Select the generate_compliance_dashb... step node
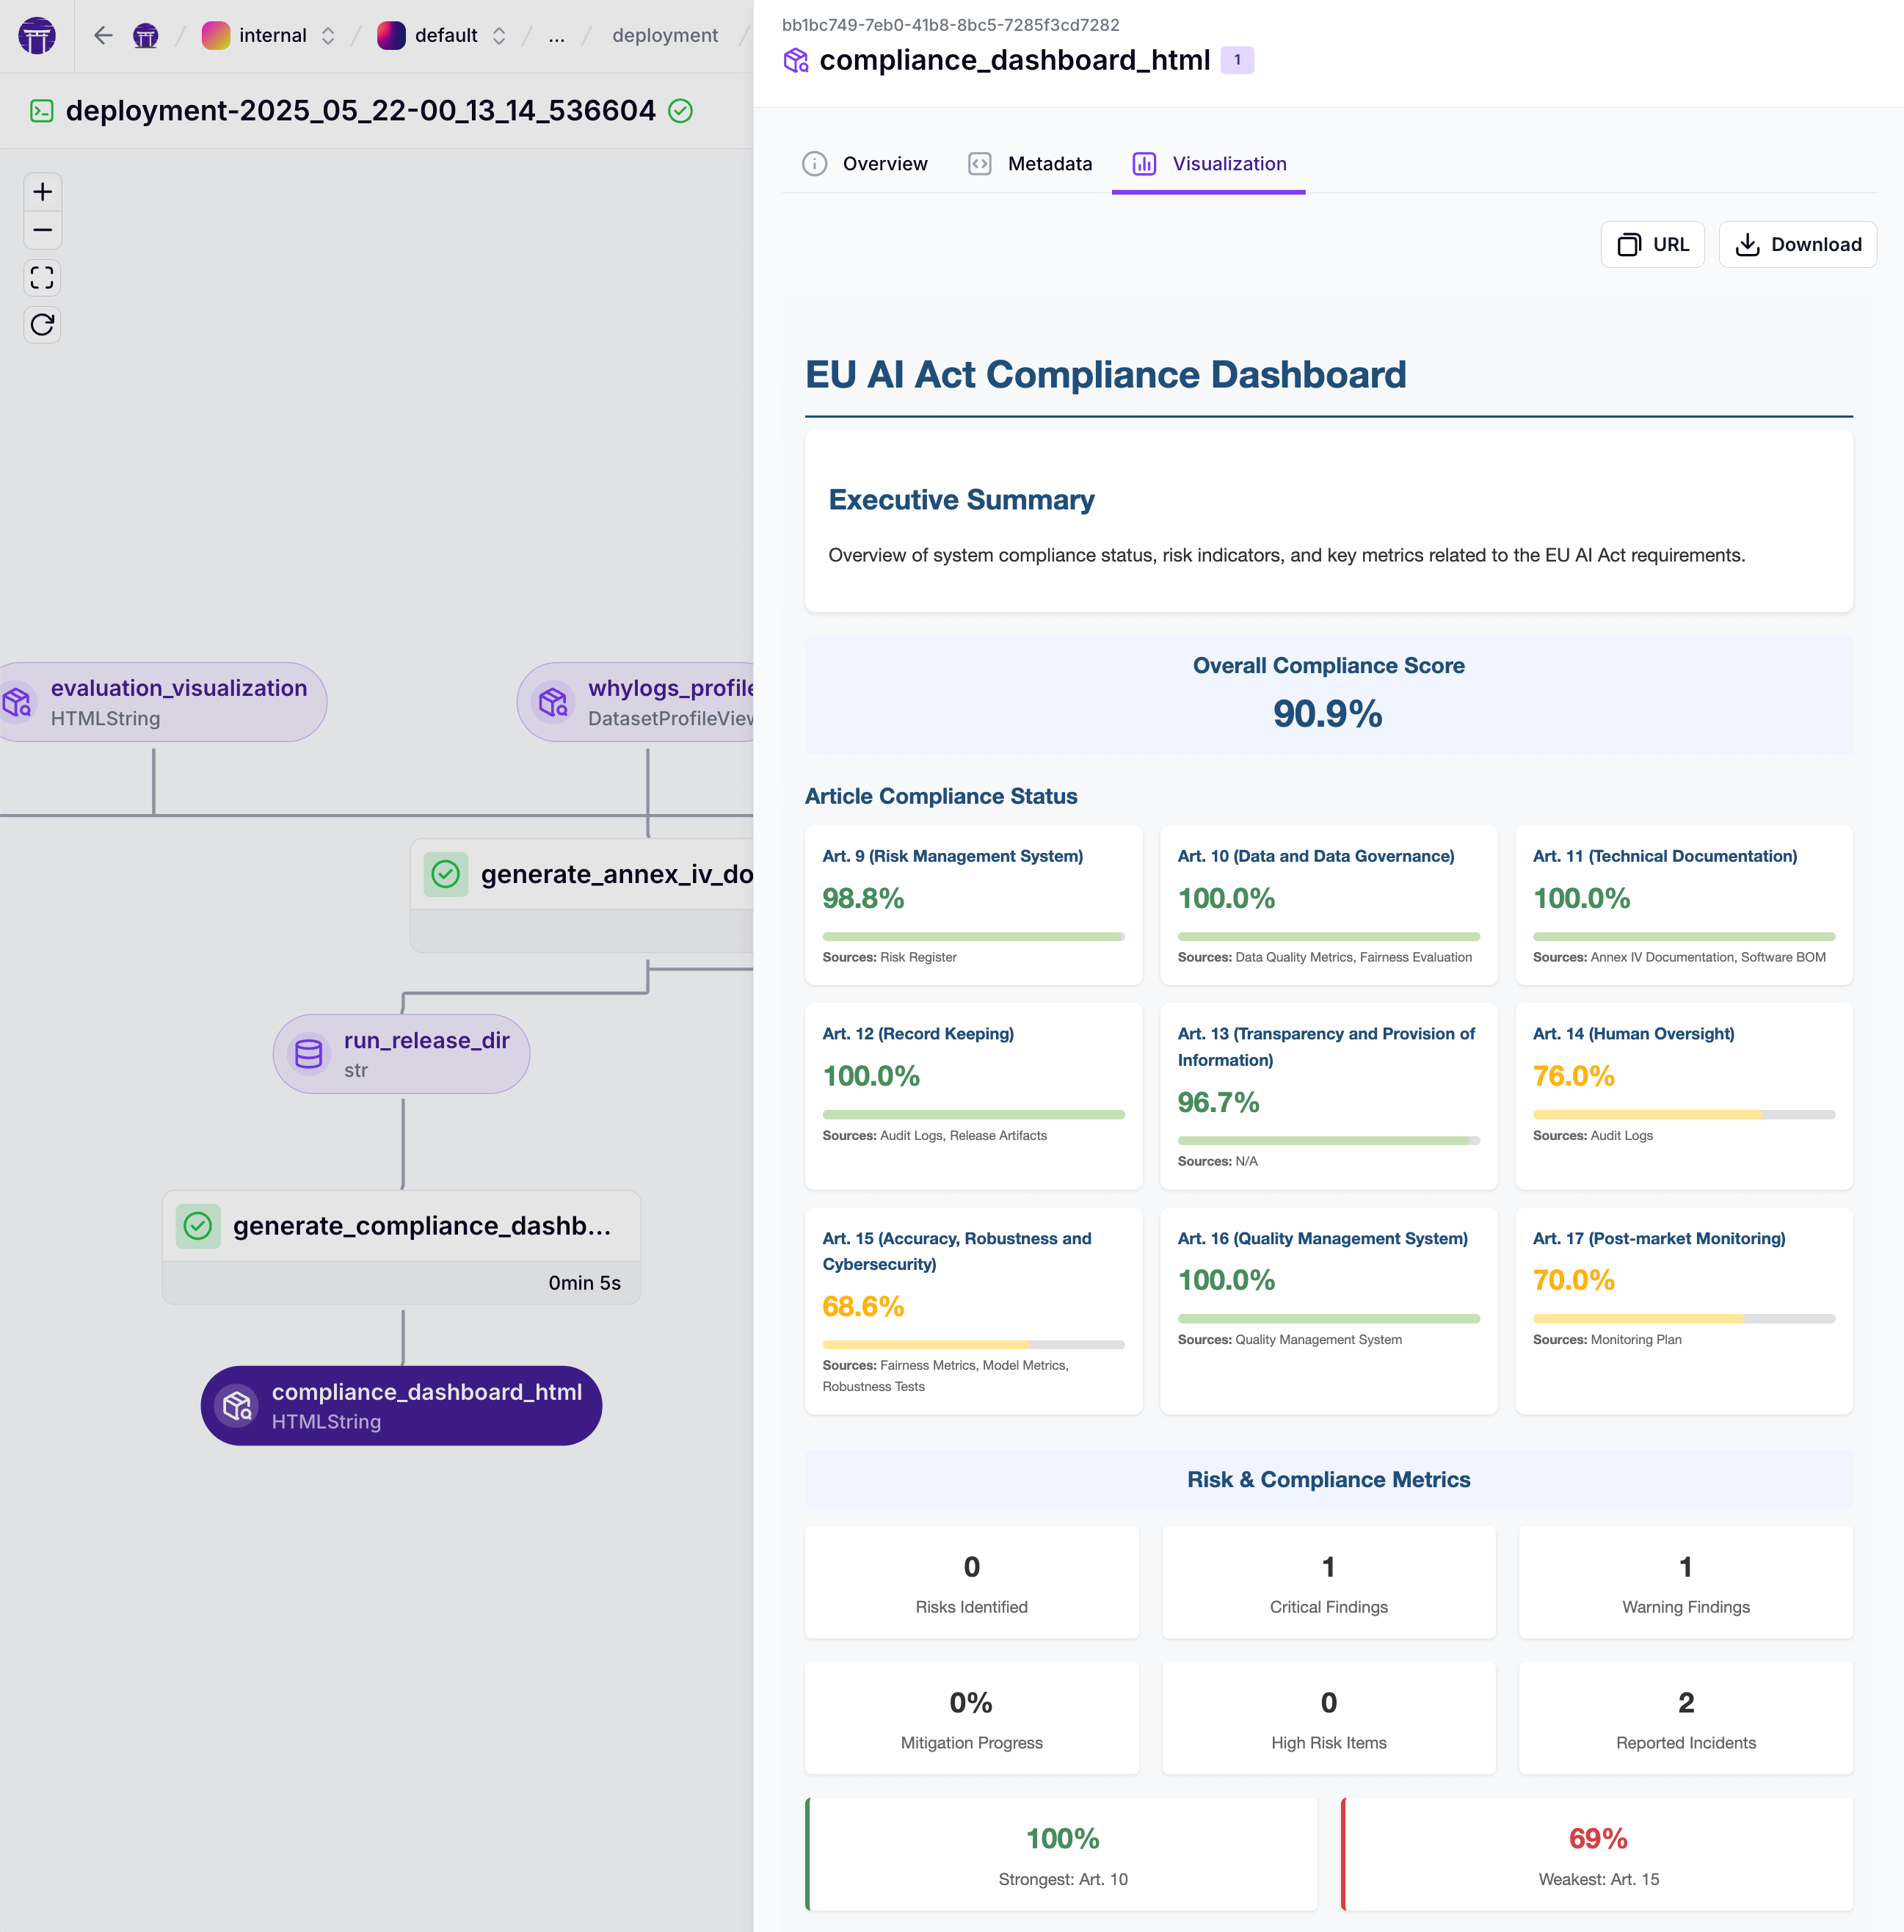 point(401,1226)
